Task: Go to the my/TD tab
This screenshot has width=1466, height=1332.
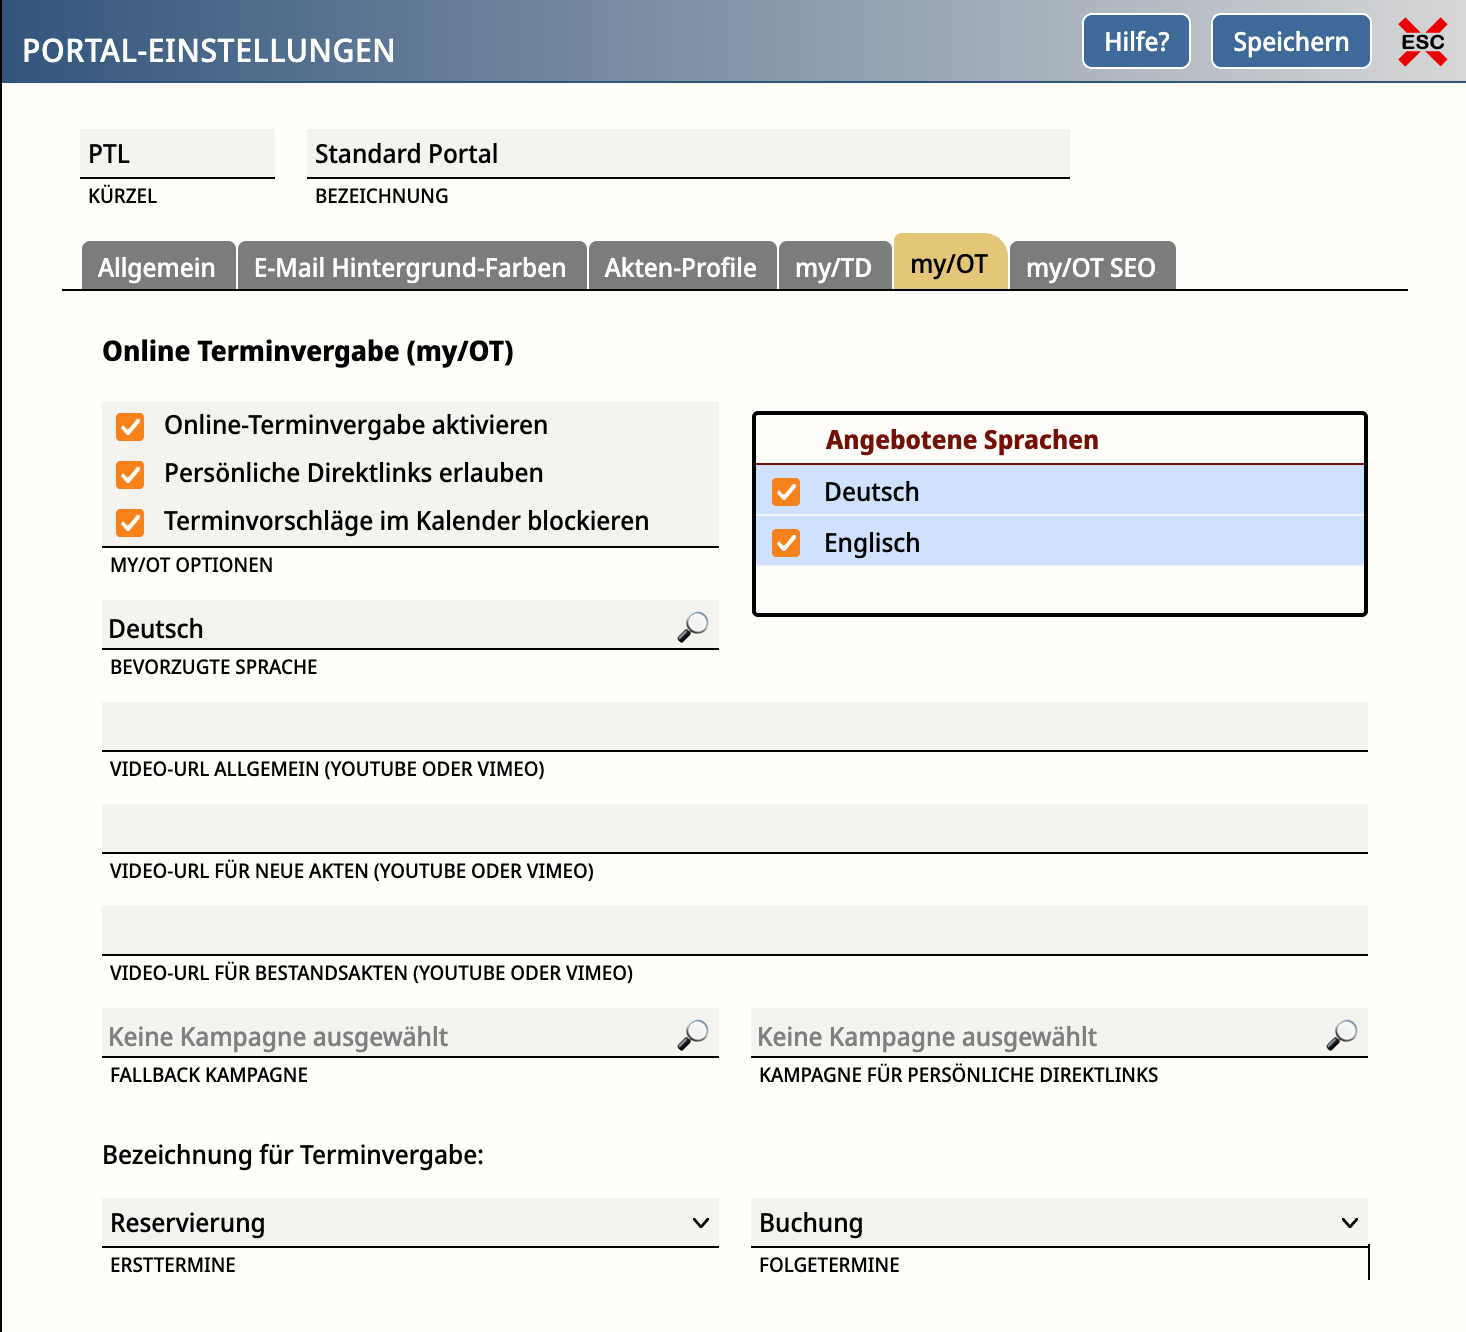Action: [x=833, y=267]
